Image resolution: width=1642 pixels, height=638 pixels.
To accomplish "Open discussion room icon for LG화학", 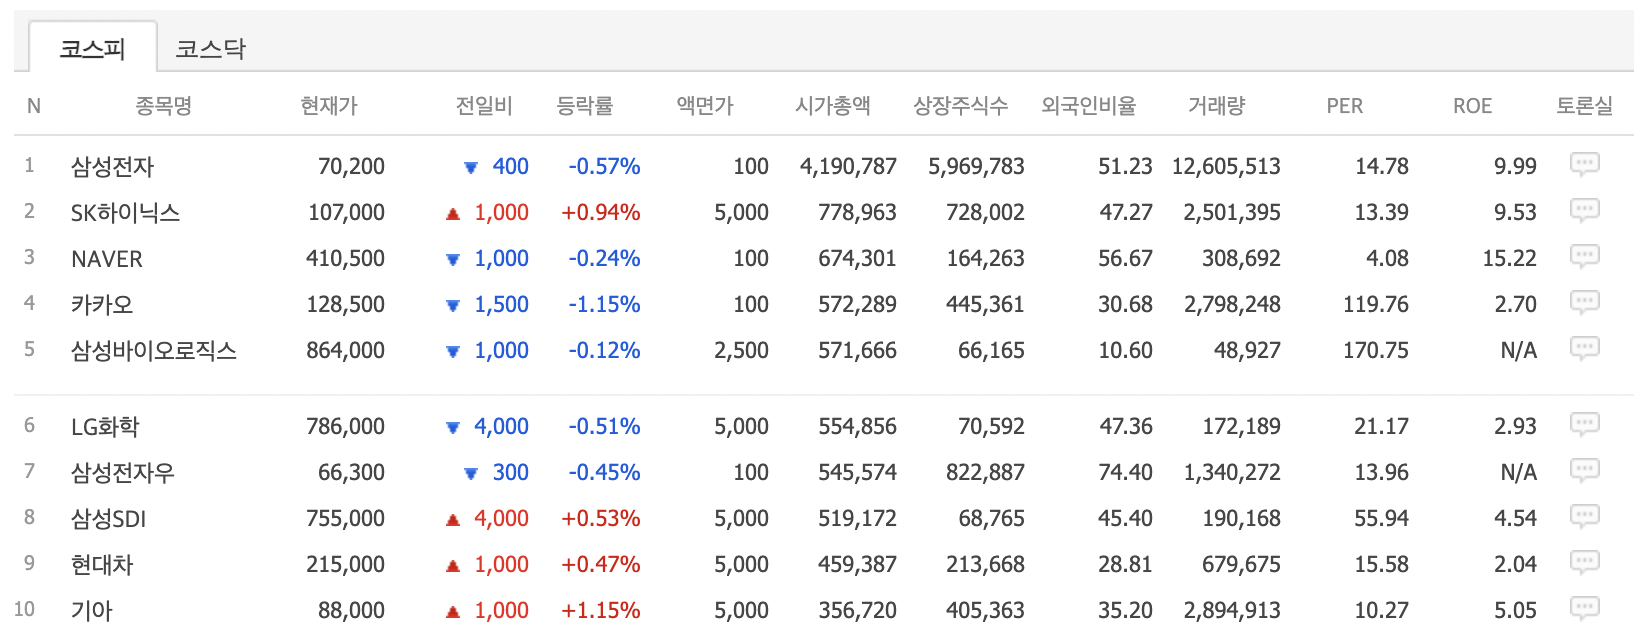I will click(x=1584, y=425).
